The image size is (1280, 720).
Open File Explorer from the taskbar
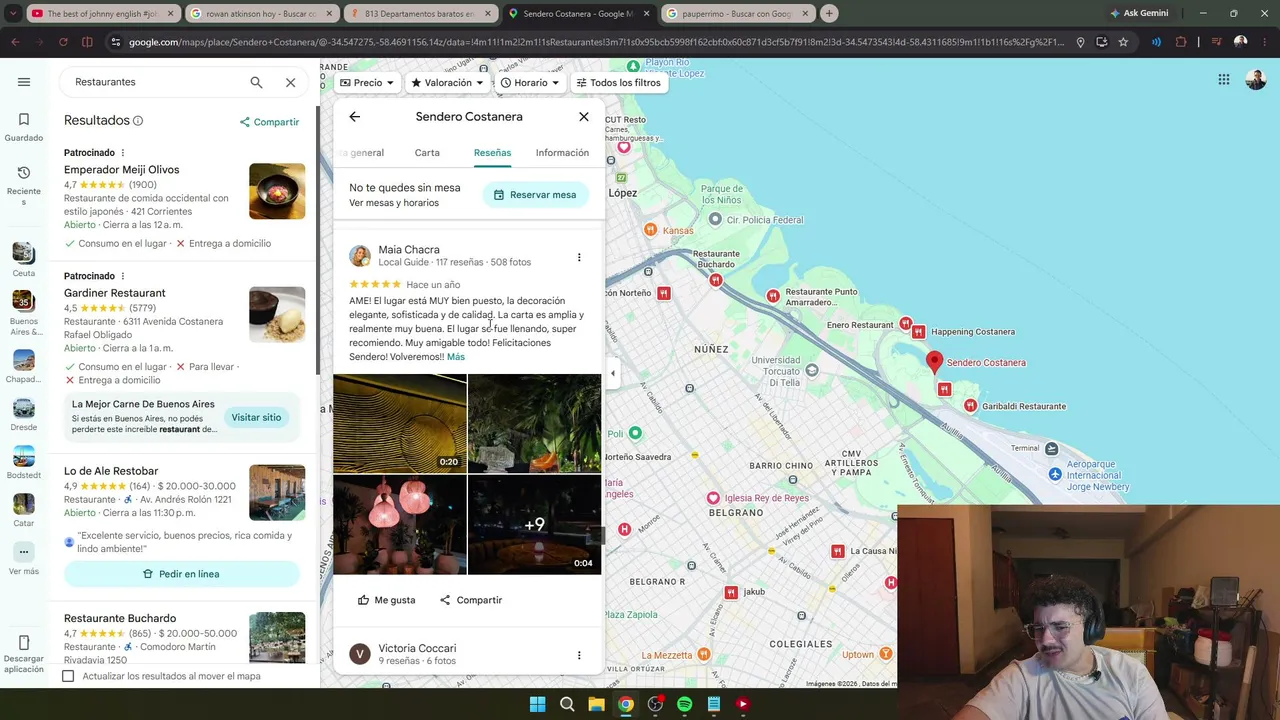point(596,704)
